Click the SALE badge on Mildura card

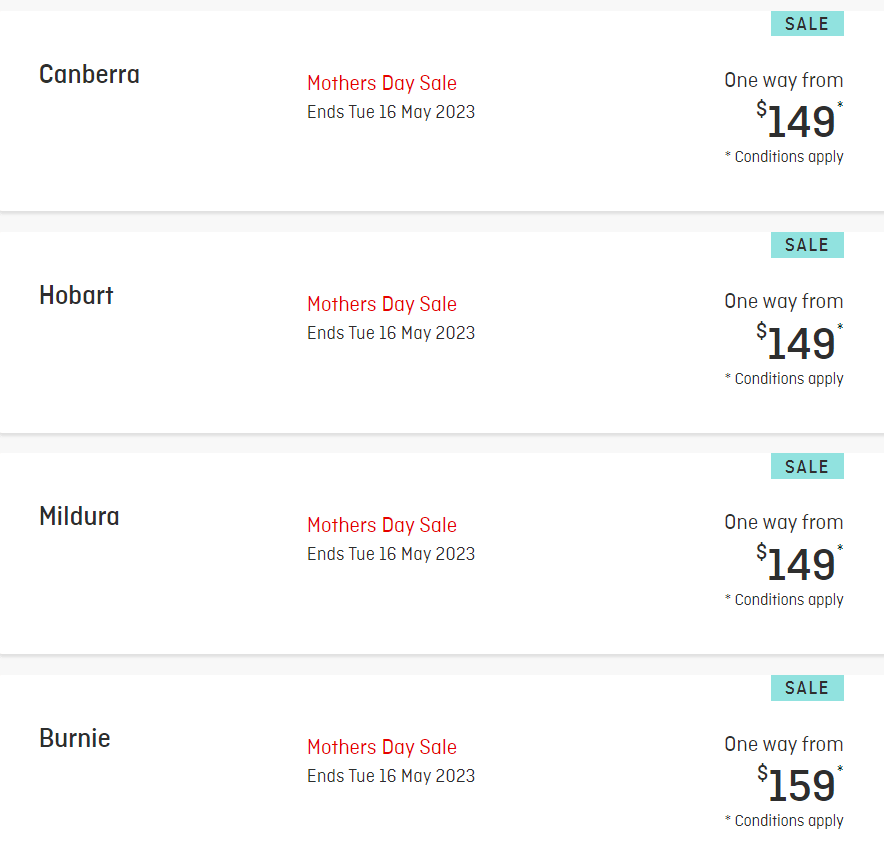[807, 466]
